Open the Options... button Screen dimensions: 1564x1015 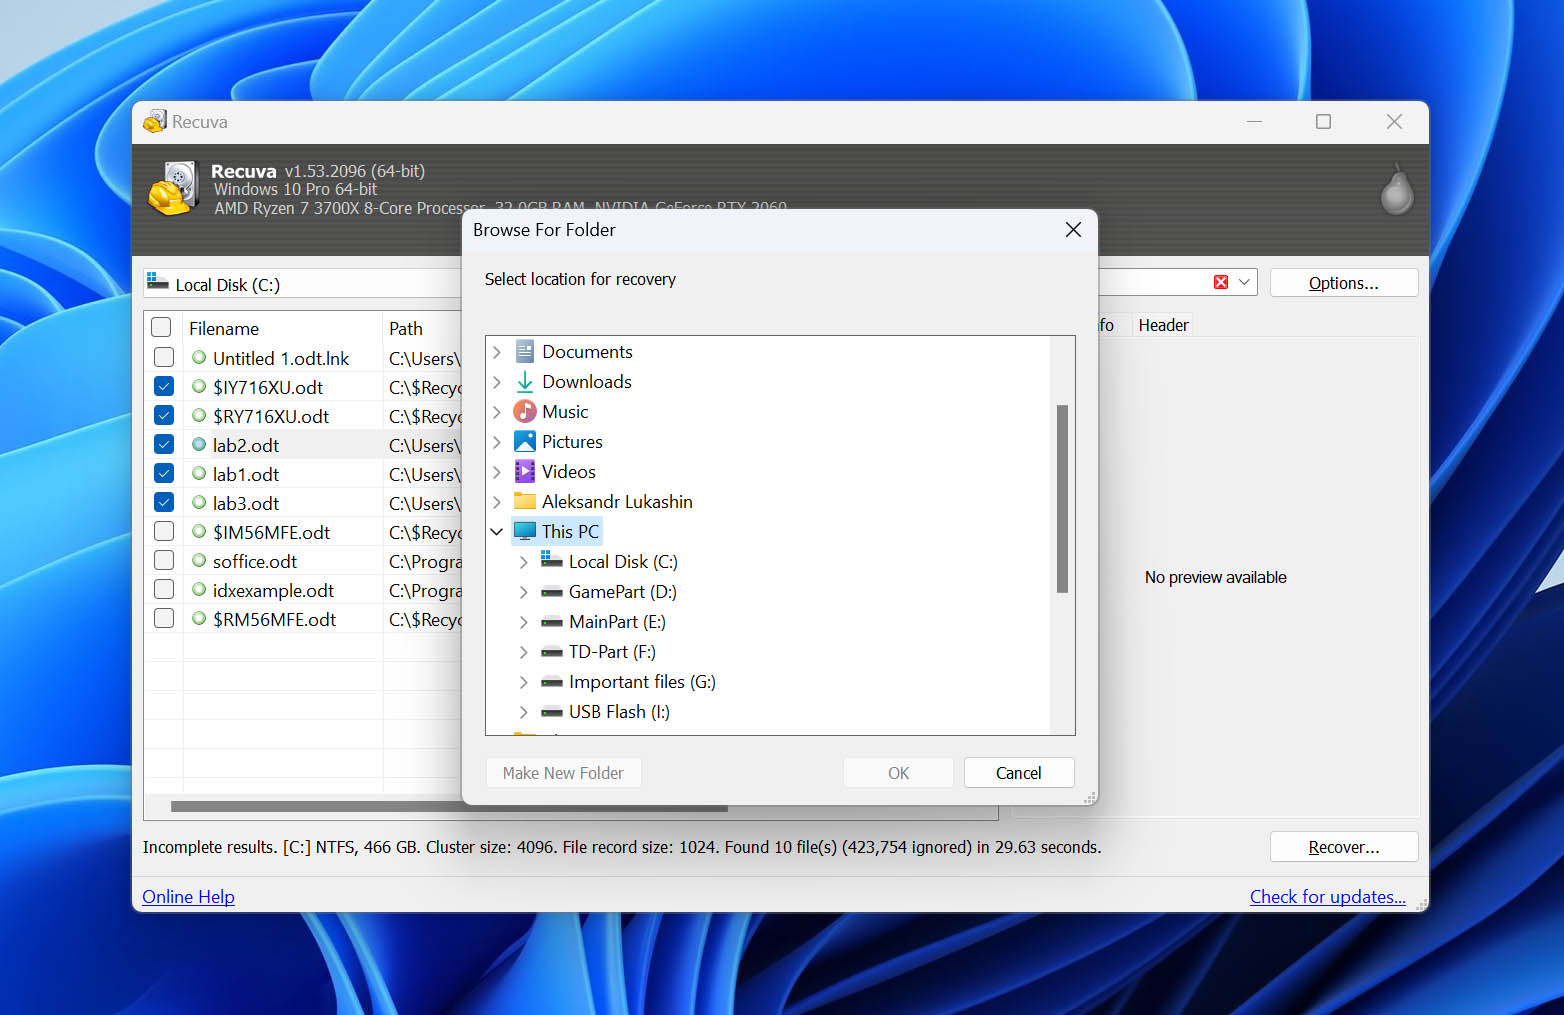coord(1343,283)
